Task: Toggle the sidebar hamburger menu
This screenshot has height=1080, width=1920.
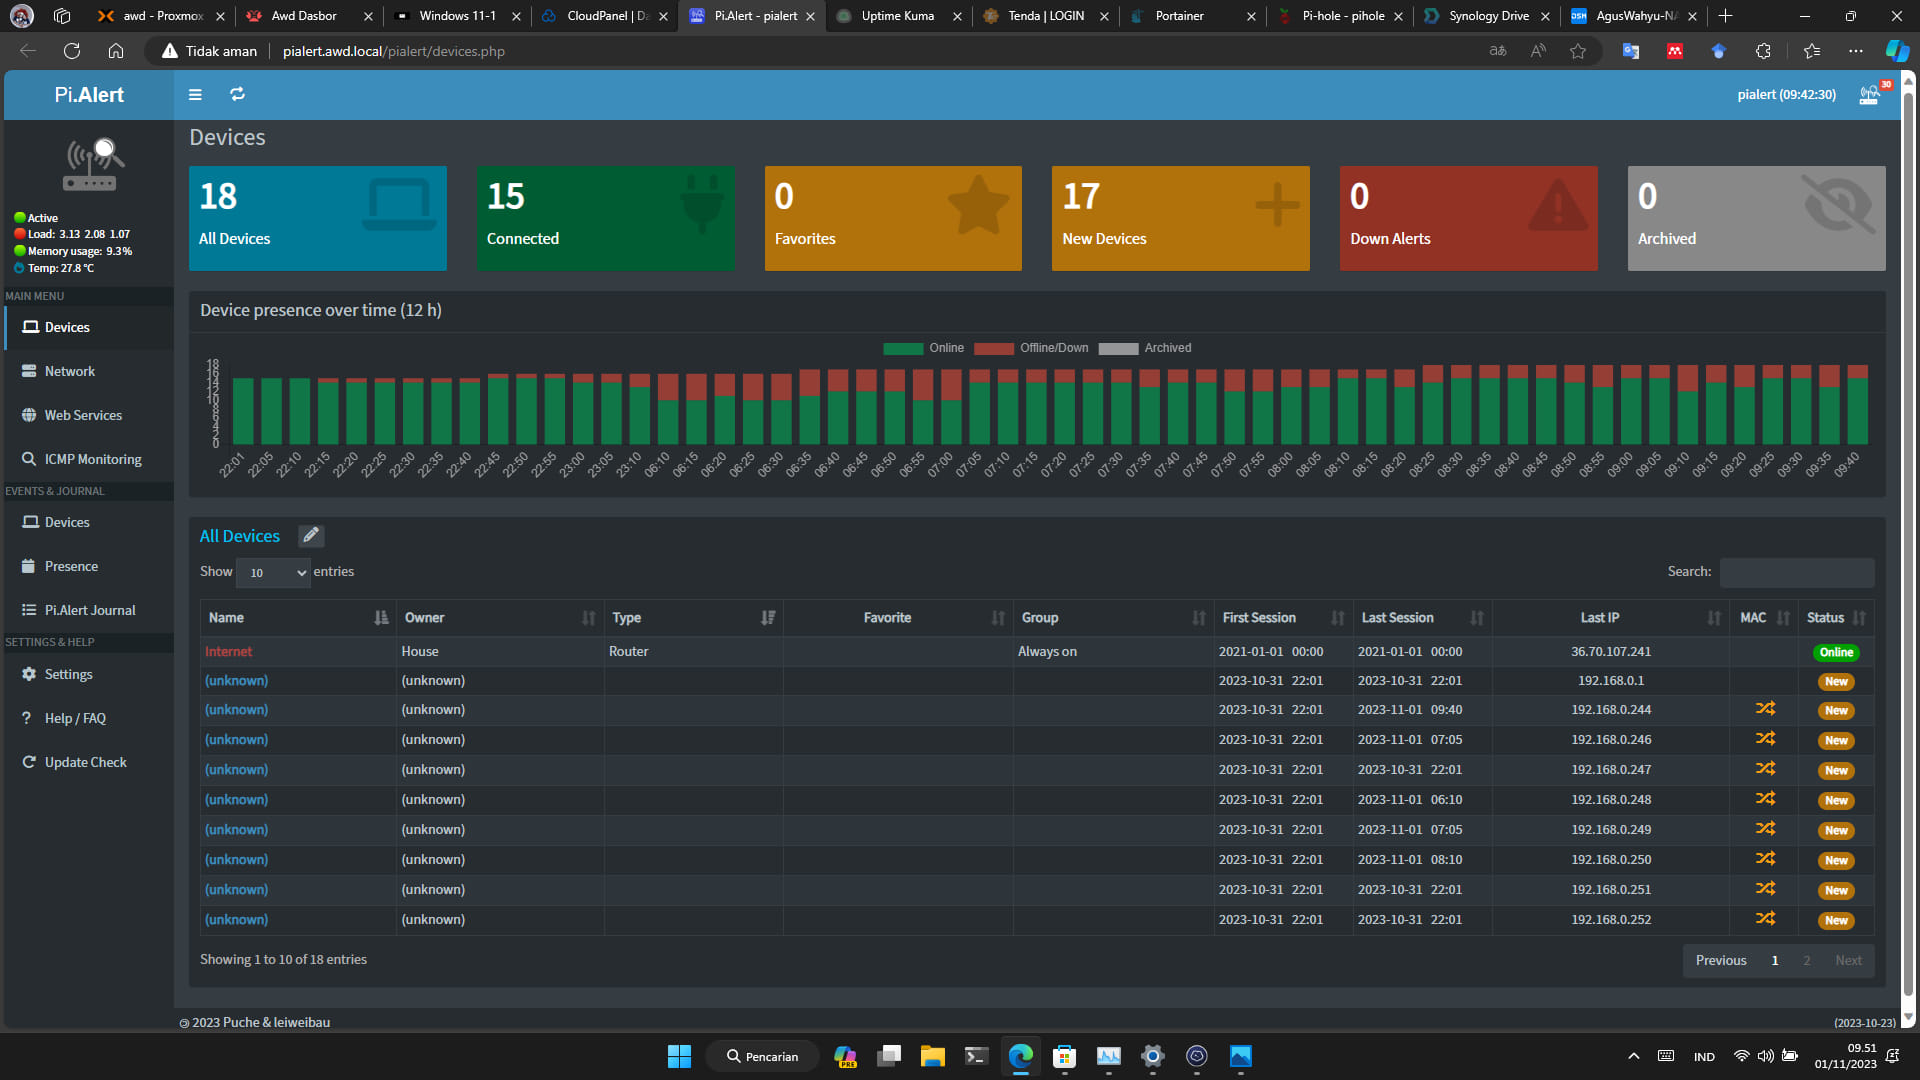Action: click(195, 95)
